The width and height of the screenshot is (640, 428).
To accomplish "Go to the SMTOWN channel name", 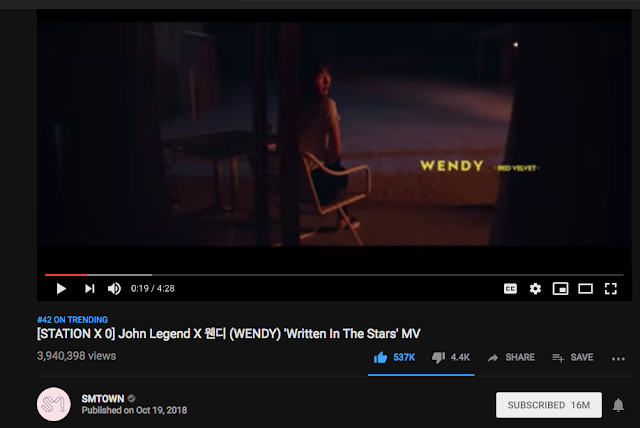I will [x=103, y=399].
